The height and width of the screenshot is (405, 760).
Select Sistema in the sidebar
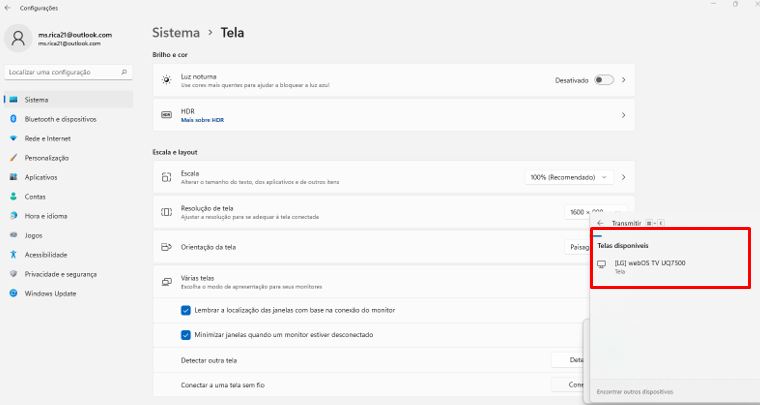pyautogui.click(x=68, y=100)
